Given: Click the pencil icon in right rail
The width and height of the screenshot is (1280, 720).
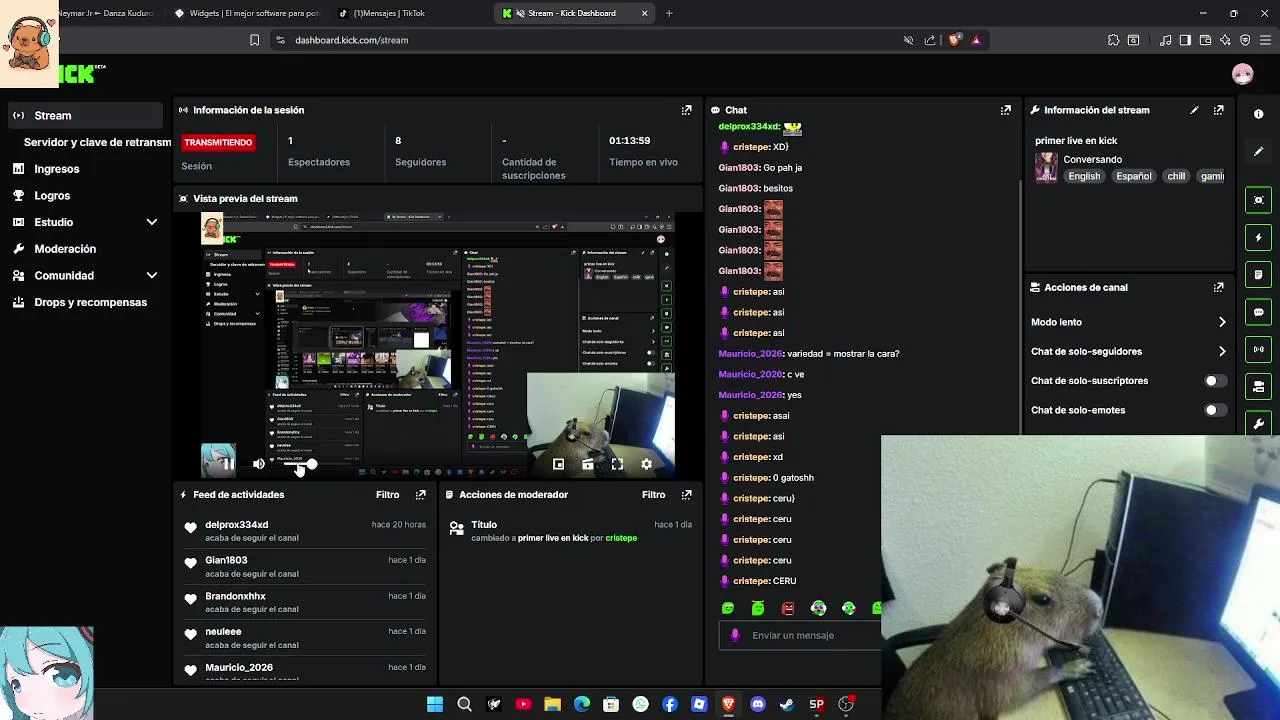Looking at the screenshot, I should pos(1258,151).
